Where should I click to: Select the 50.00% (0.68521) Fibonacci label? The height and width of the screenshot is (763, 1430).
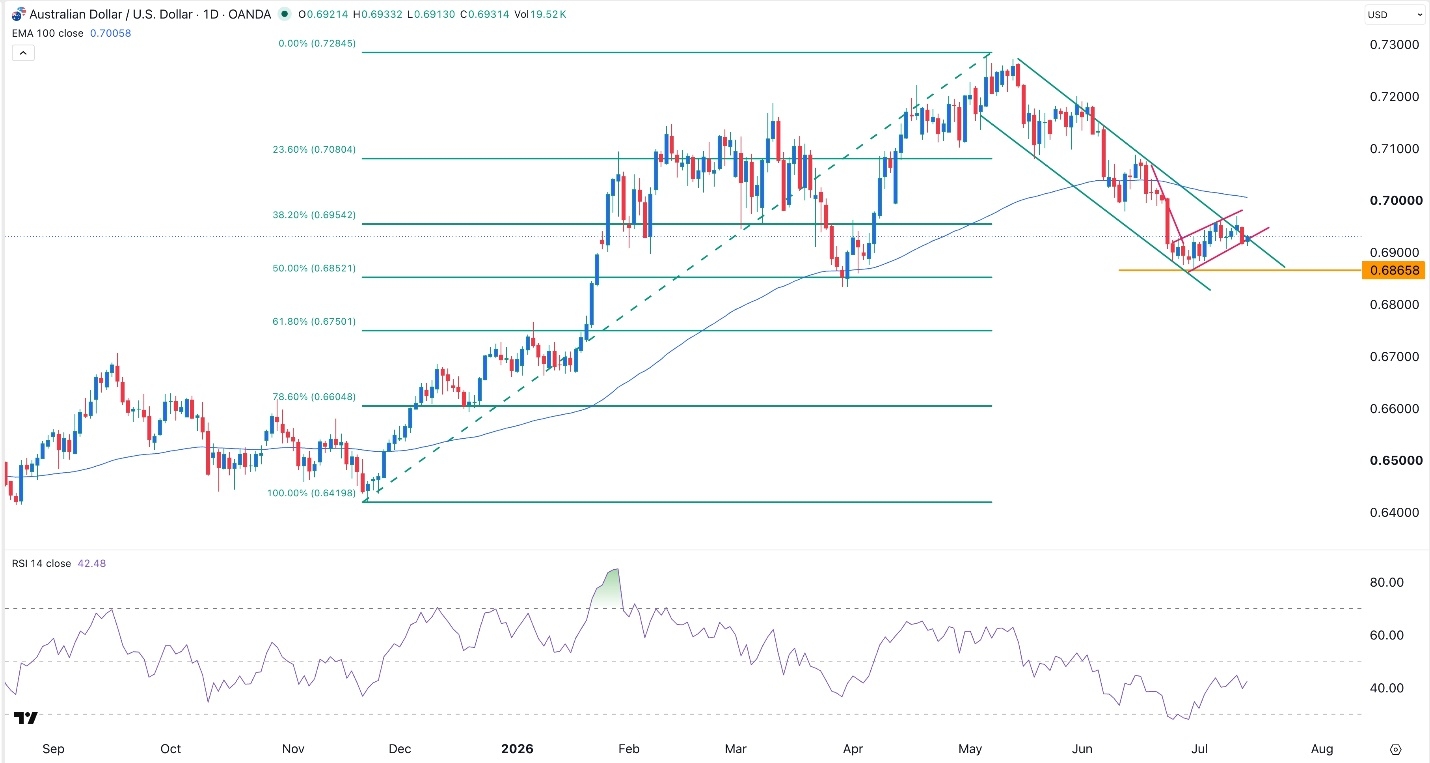[x=314, y=270]
